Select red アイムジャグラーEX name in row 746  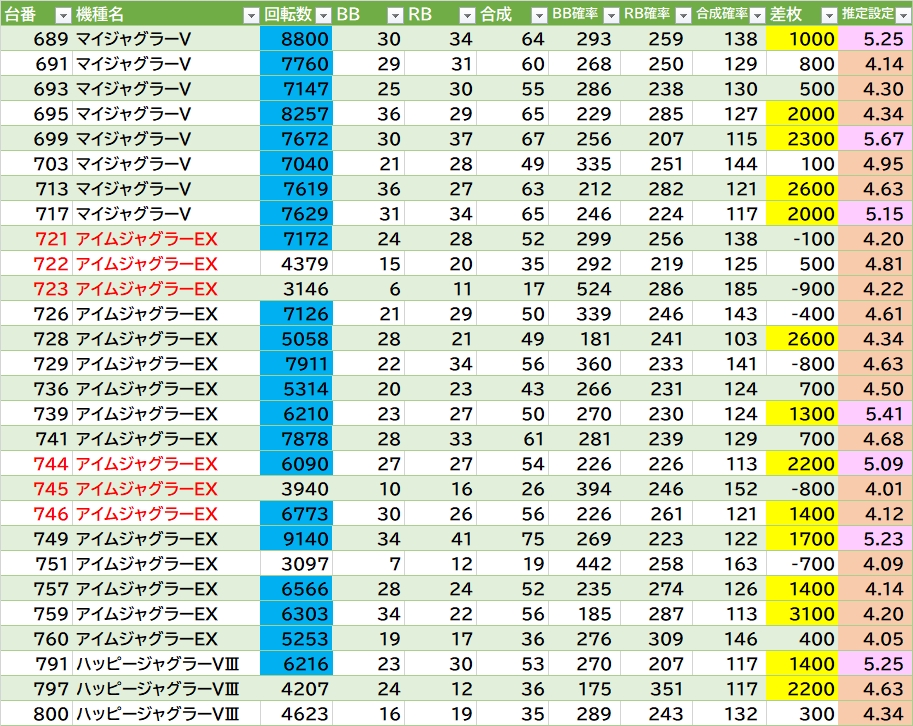coord(166,514)
